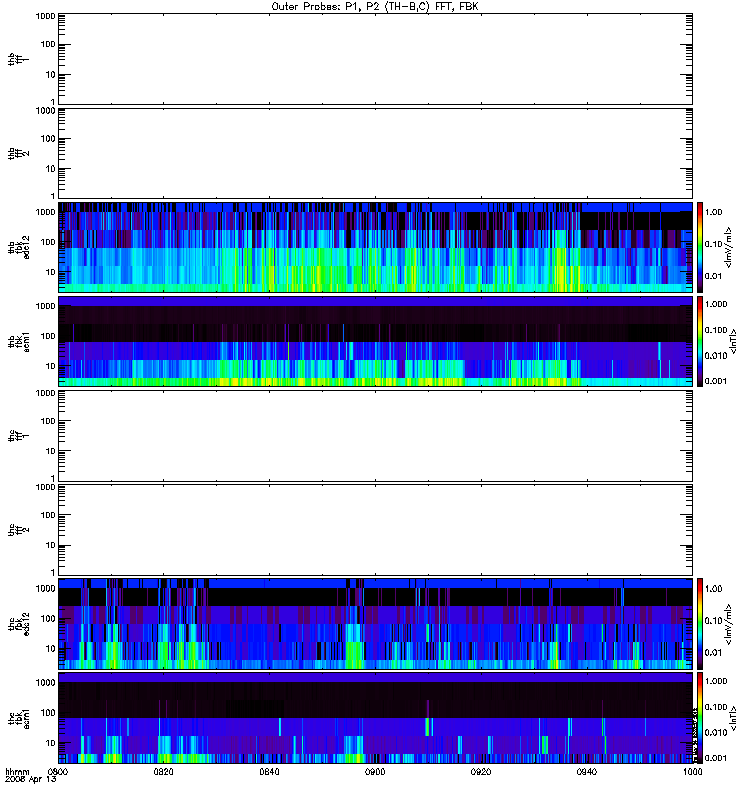Click the 100 y-tick of thb fff 2 panel

[47, 139]
